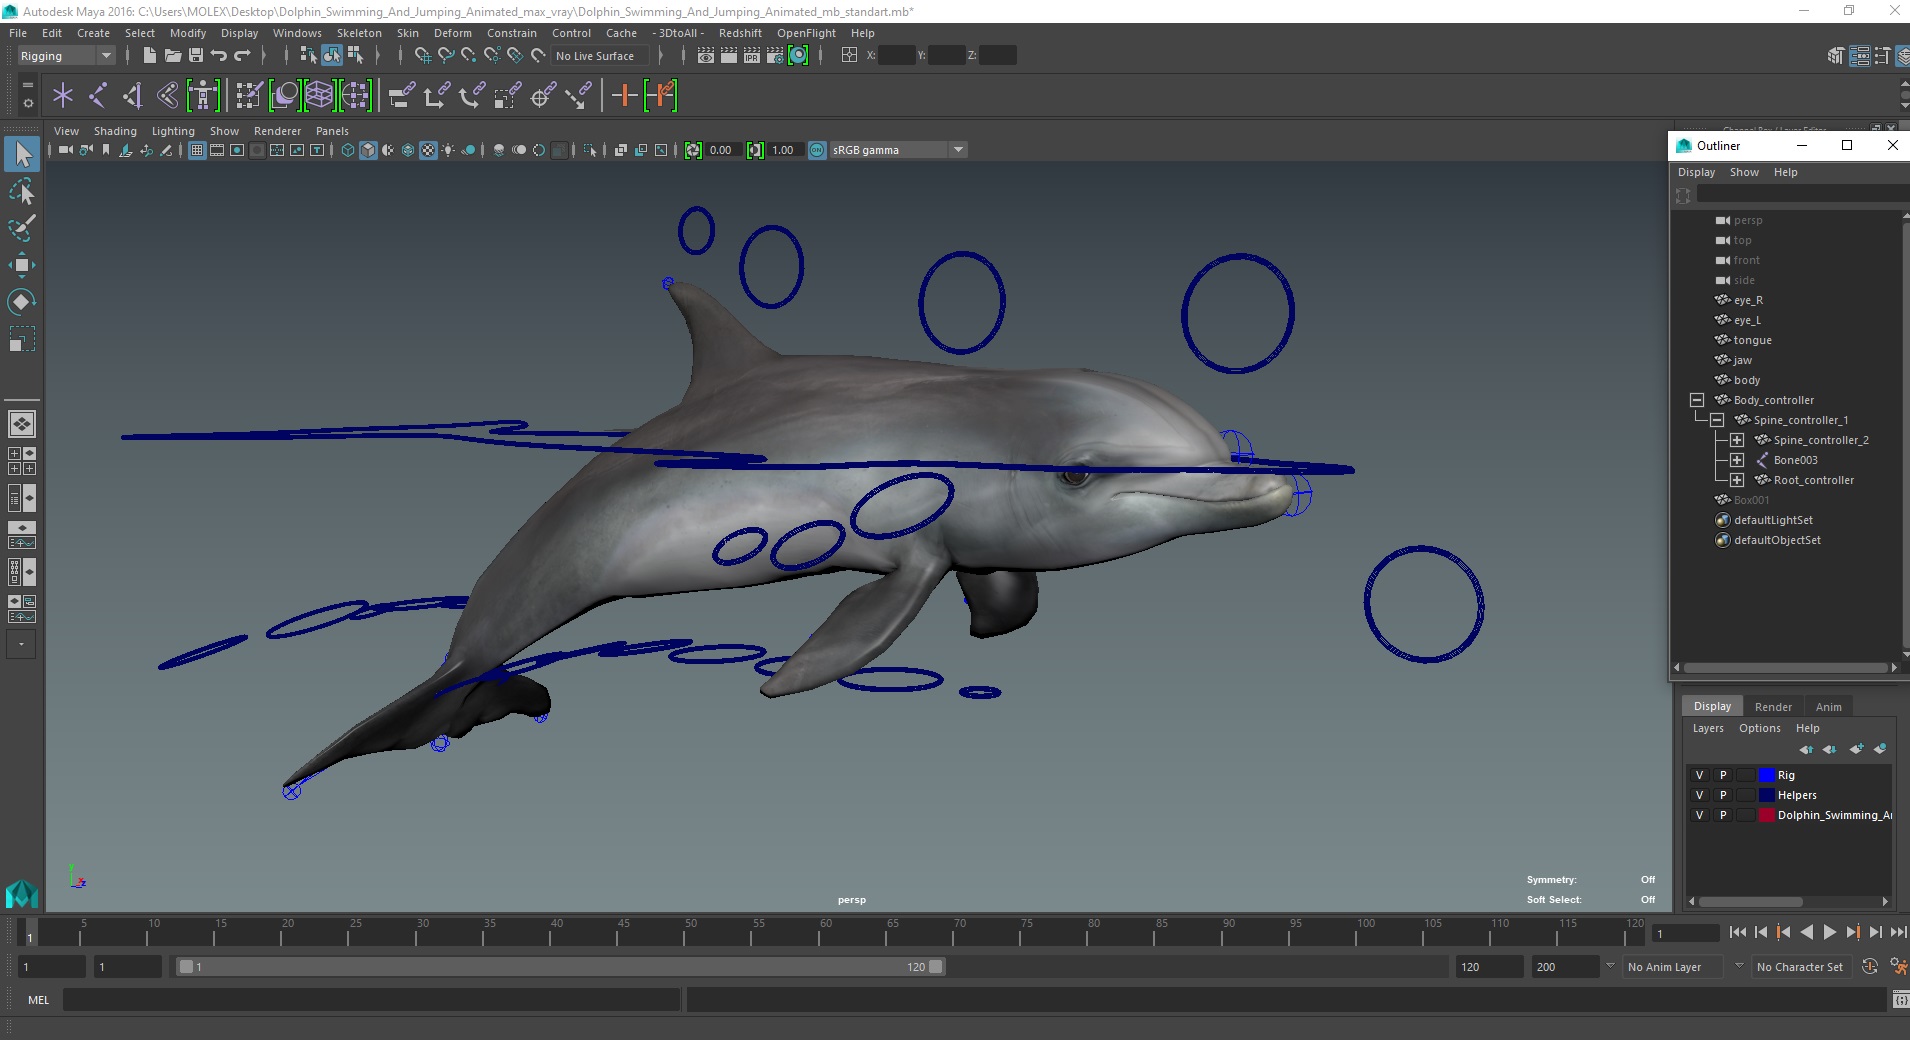Toggle visibility V of Rig layer
Viewport: 1910px width, 1040px height.
point(1699,775)
